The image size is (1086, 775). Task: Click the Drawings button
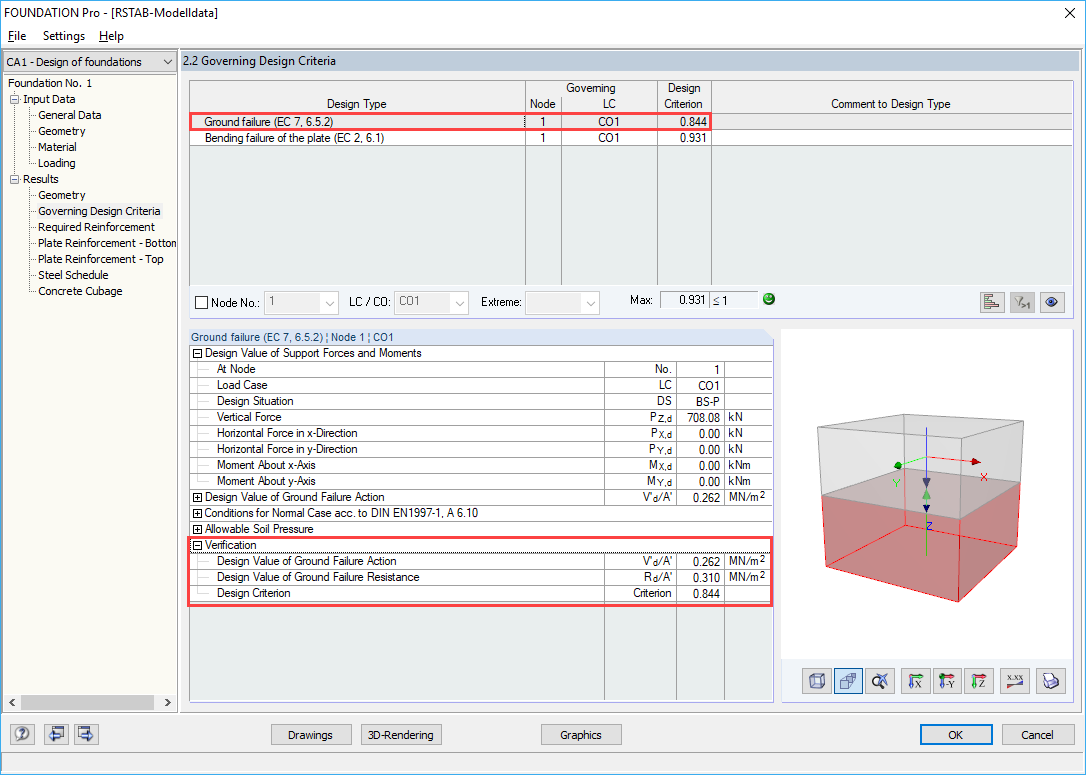tap(310, 735)
